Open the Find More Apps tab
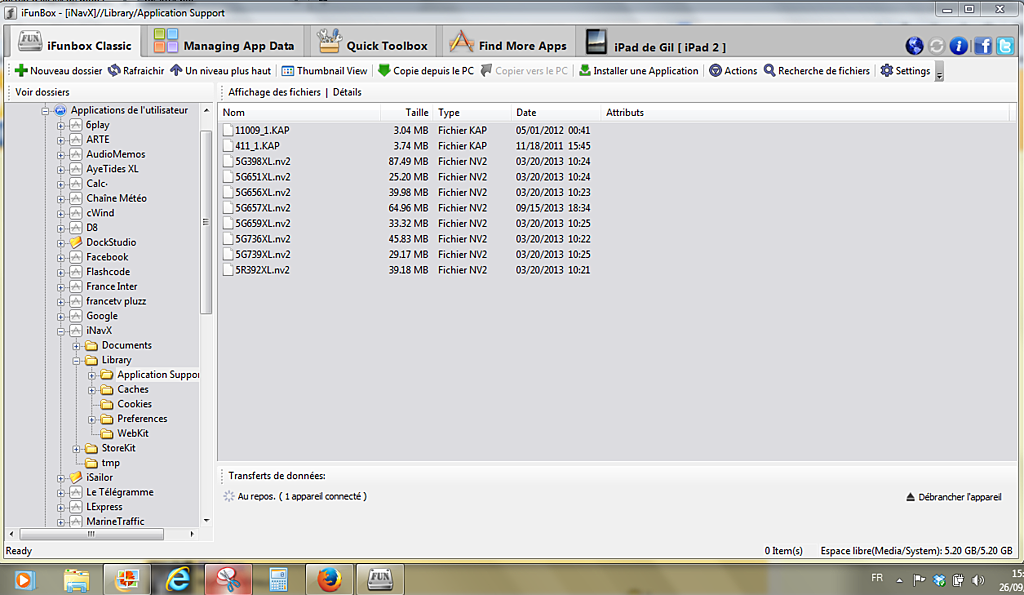 pyautogui.click(x=508, y=43)
